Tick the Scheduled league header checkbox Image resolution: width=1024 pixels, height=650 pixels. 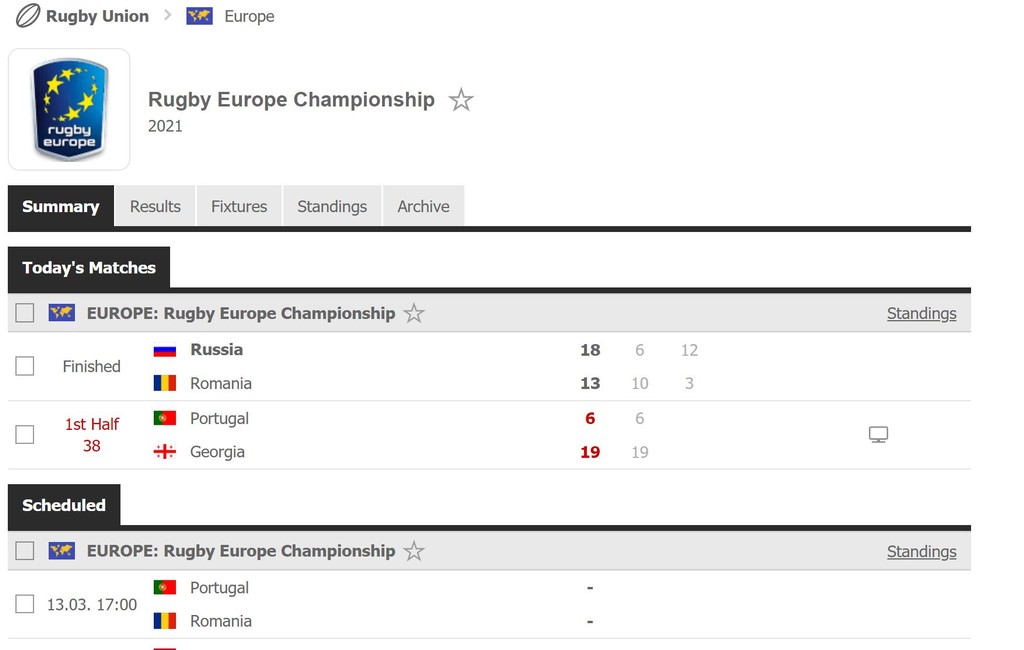pos(25,551)
